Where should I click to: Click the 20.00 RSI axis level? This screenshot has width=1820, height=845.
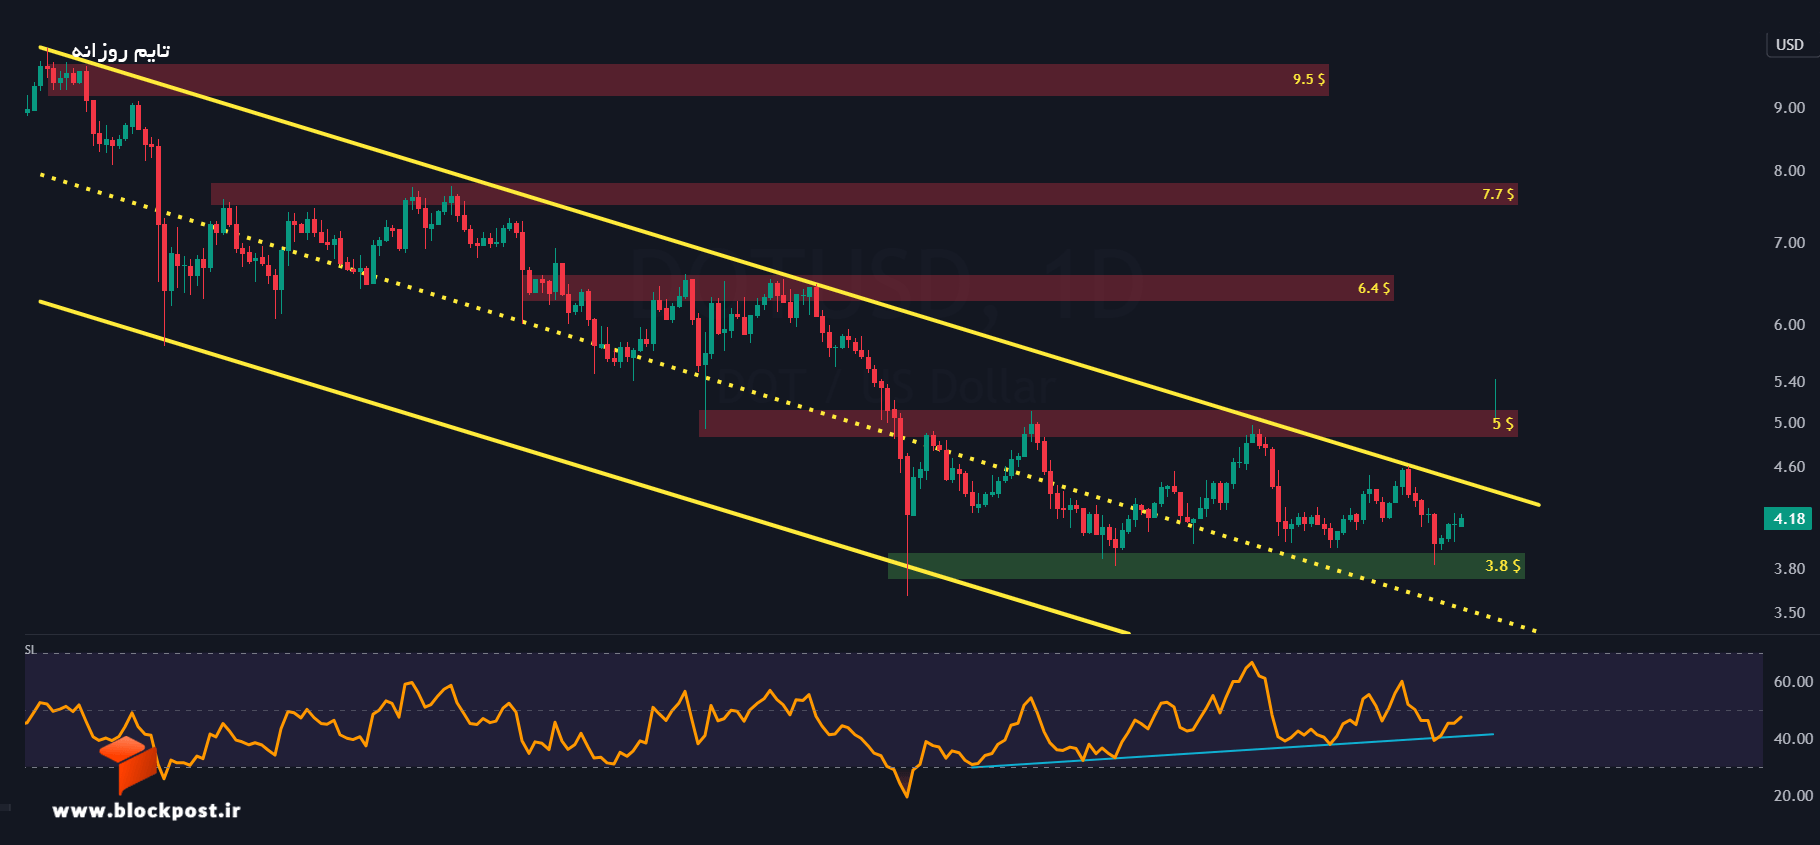(1793, 796)
